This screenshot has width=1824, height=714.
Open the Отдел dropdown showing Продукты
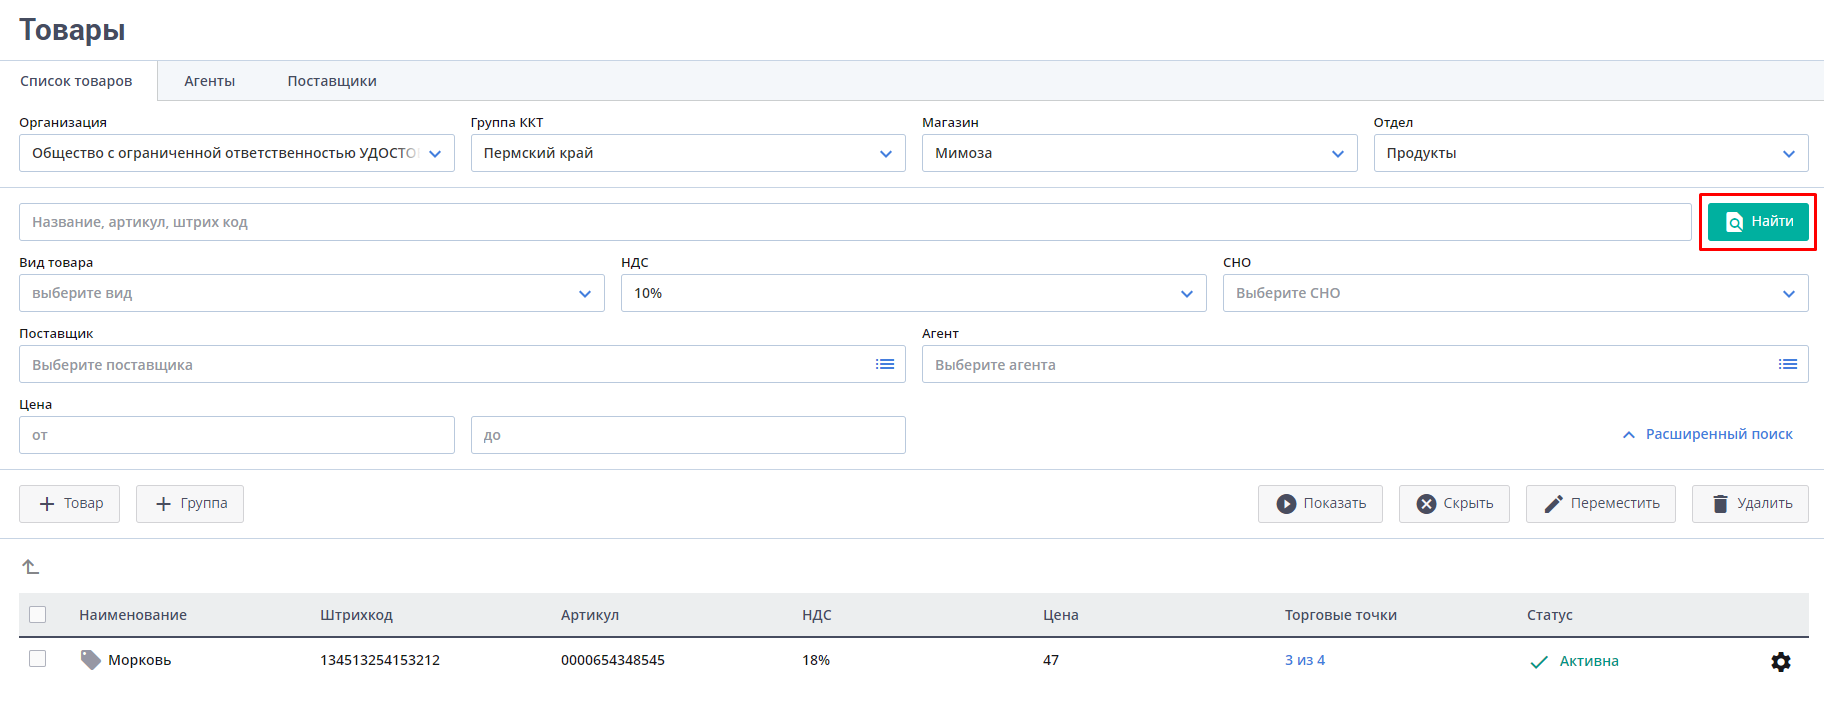tap(1591, 153)
